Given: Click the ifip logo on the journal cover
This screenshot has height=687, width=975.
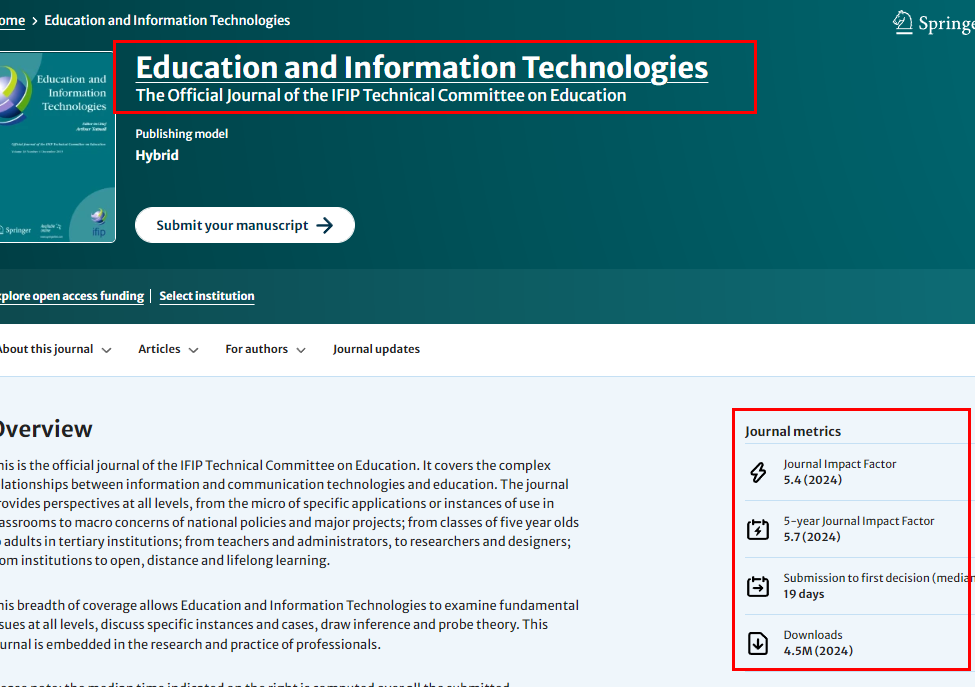Looking at the screenshot, I should (96, 216).
